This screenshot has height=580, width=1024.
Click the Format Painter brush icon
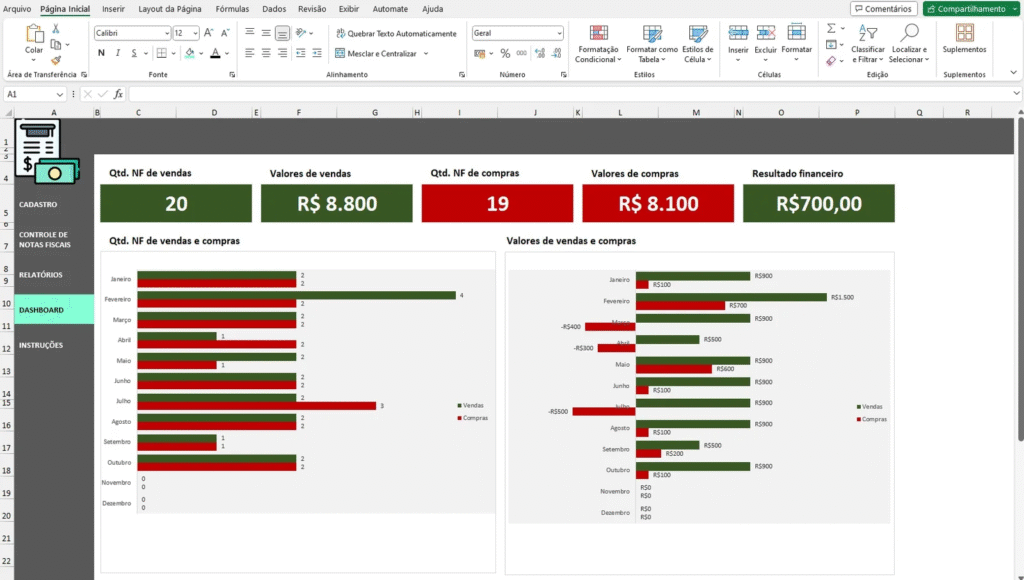(56, 60)
